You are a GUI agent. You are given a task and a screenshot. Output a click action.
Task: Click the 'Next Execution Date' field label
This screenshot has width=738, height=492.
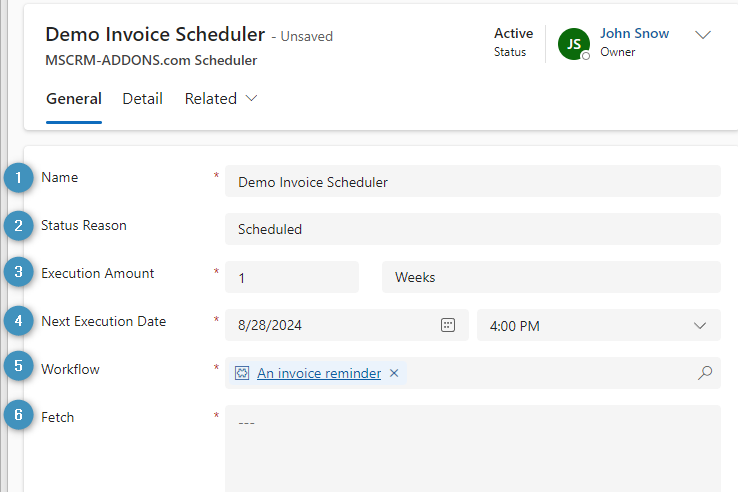(x=104, y=321)
